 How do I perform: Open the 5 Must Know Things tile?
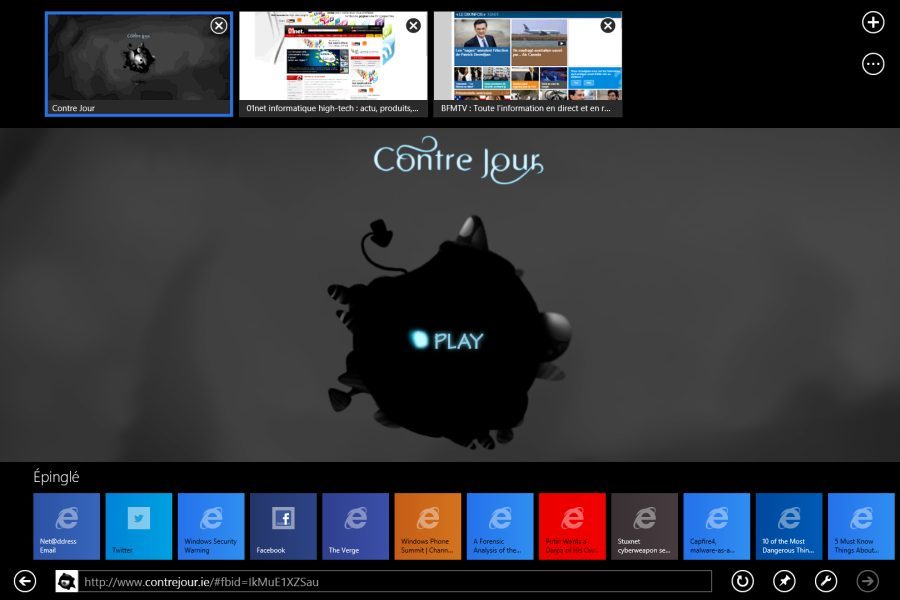862,526
